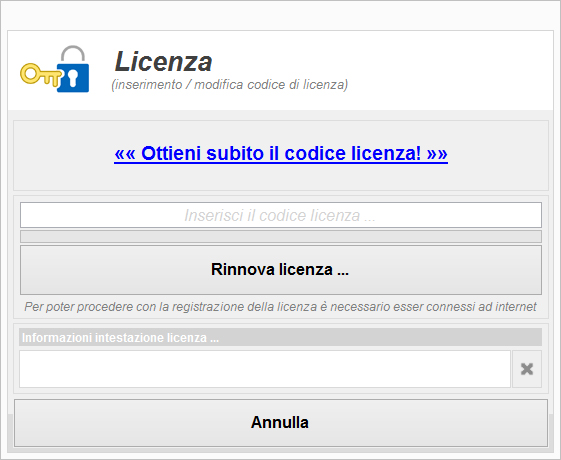Image resolution: width=561 pixels, height=460 pixels.
Task: Focus the 'Inserisci il codice licenza' field
Action: (x=281, y=215)
